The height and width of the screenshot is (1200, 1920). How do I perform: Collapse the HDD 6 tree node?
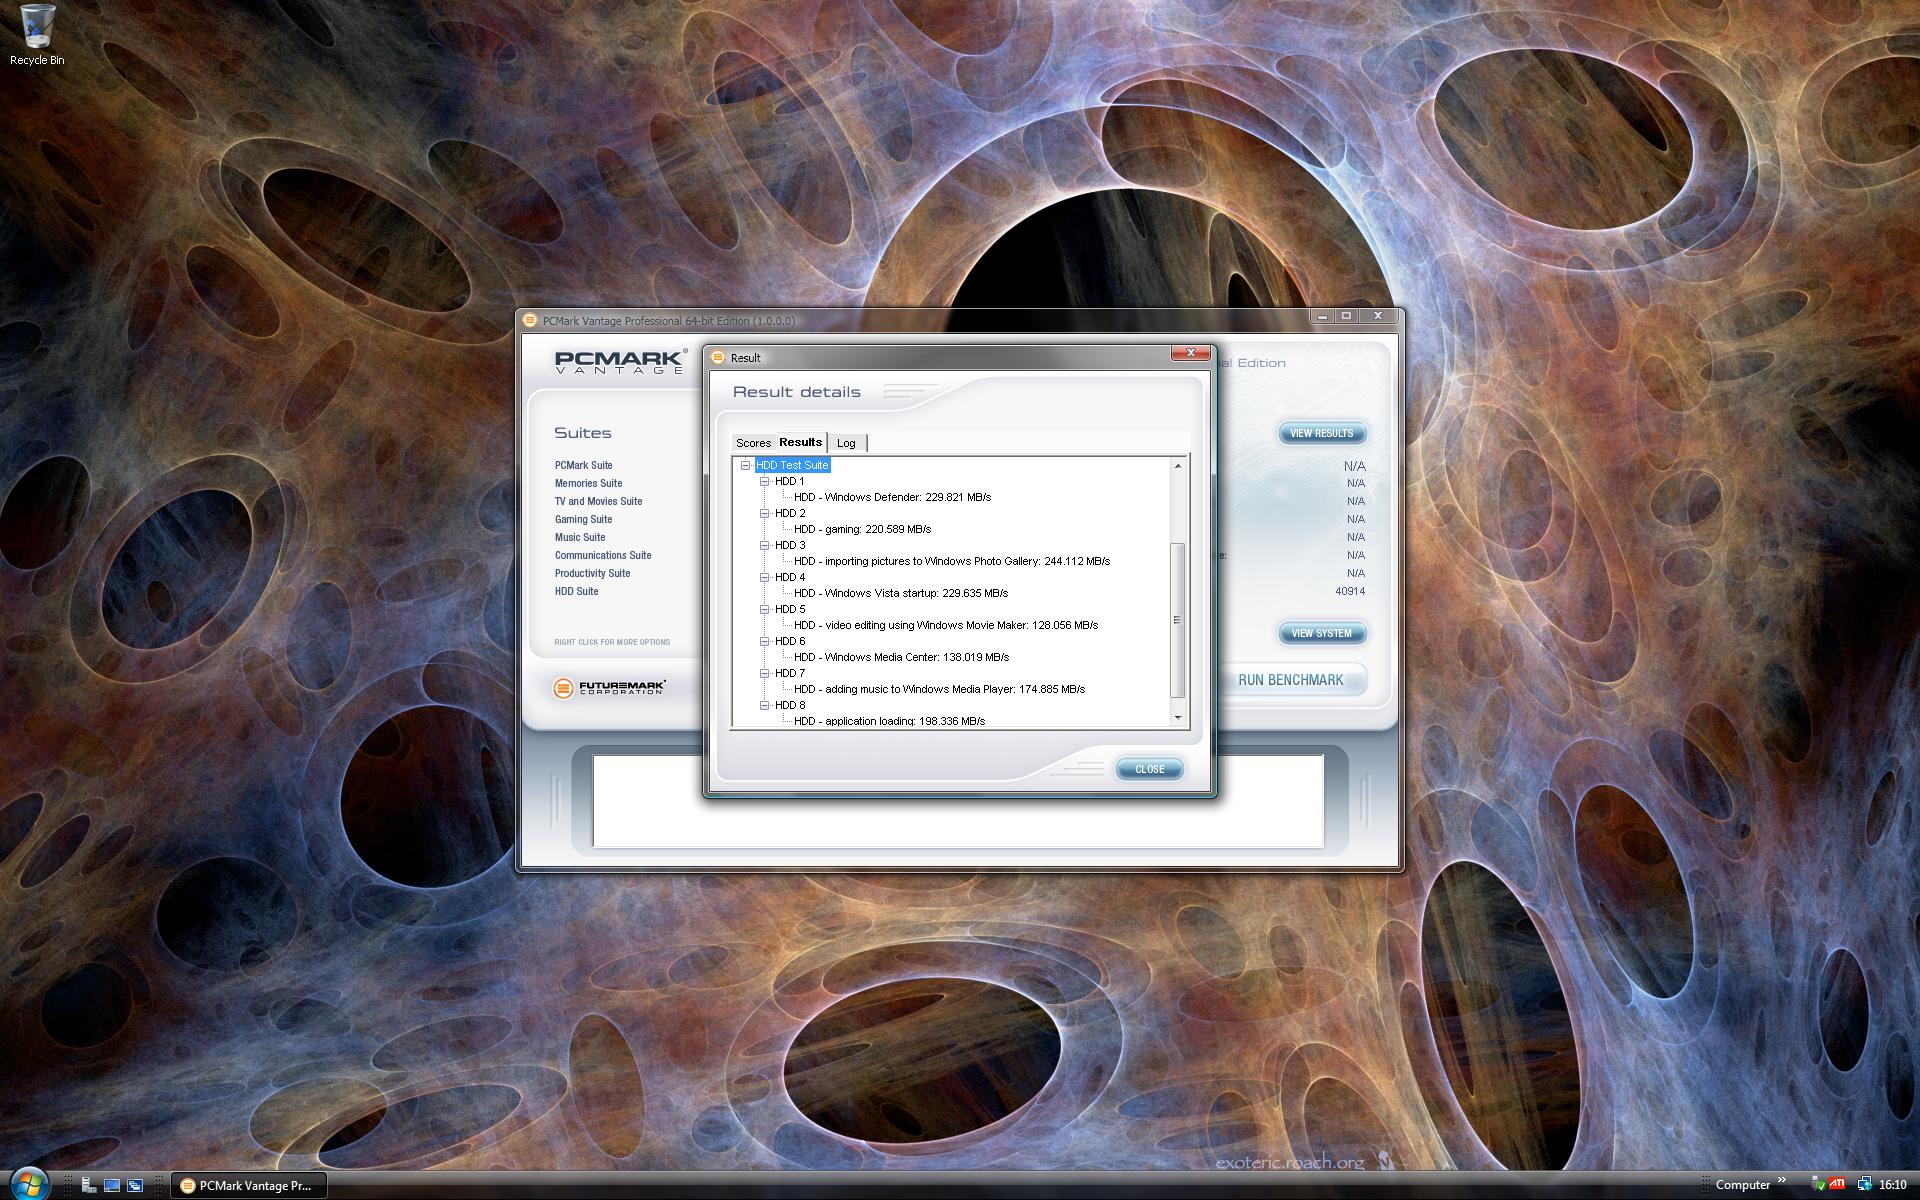(x=764, y=641)
